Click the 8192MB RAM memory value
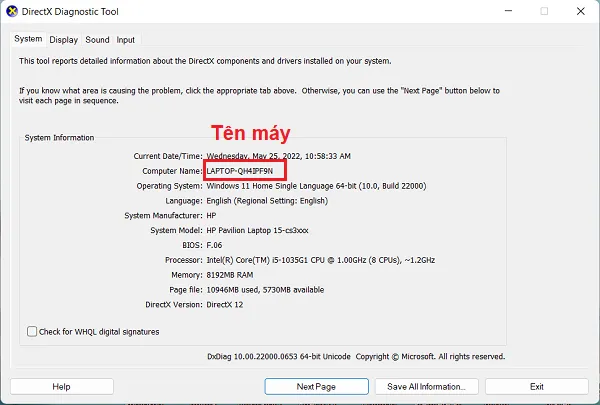This screenshot has width=600, height=405. pyautogui.click(x=231, y=274)
